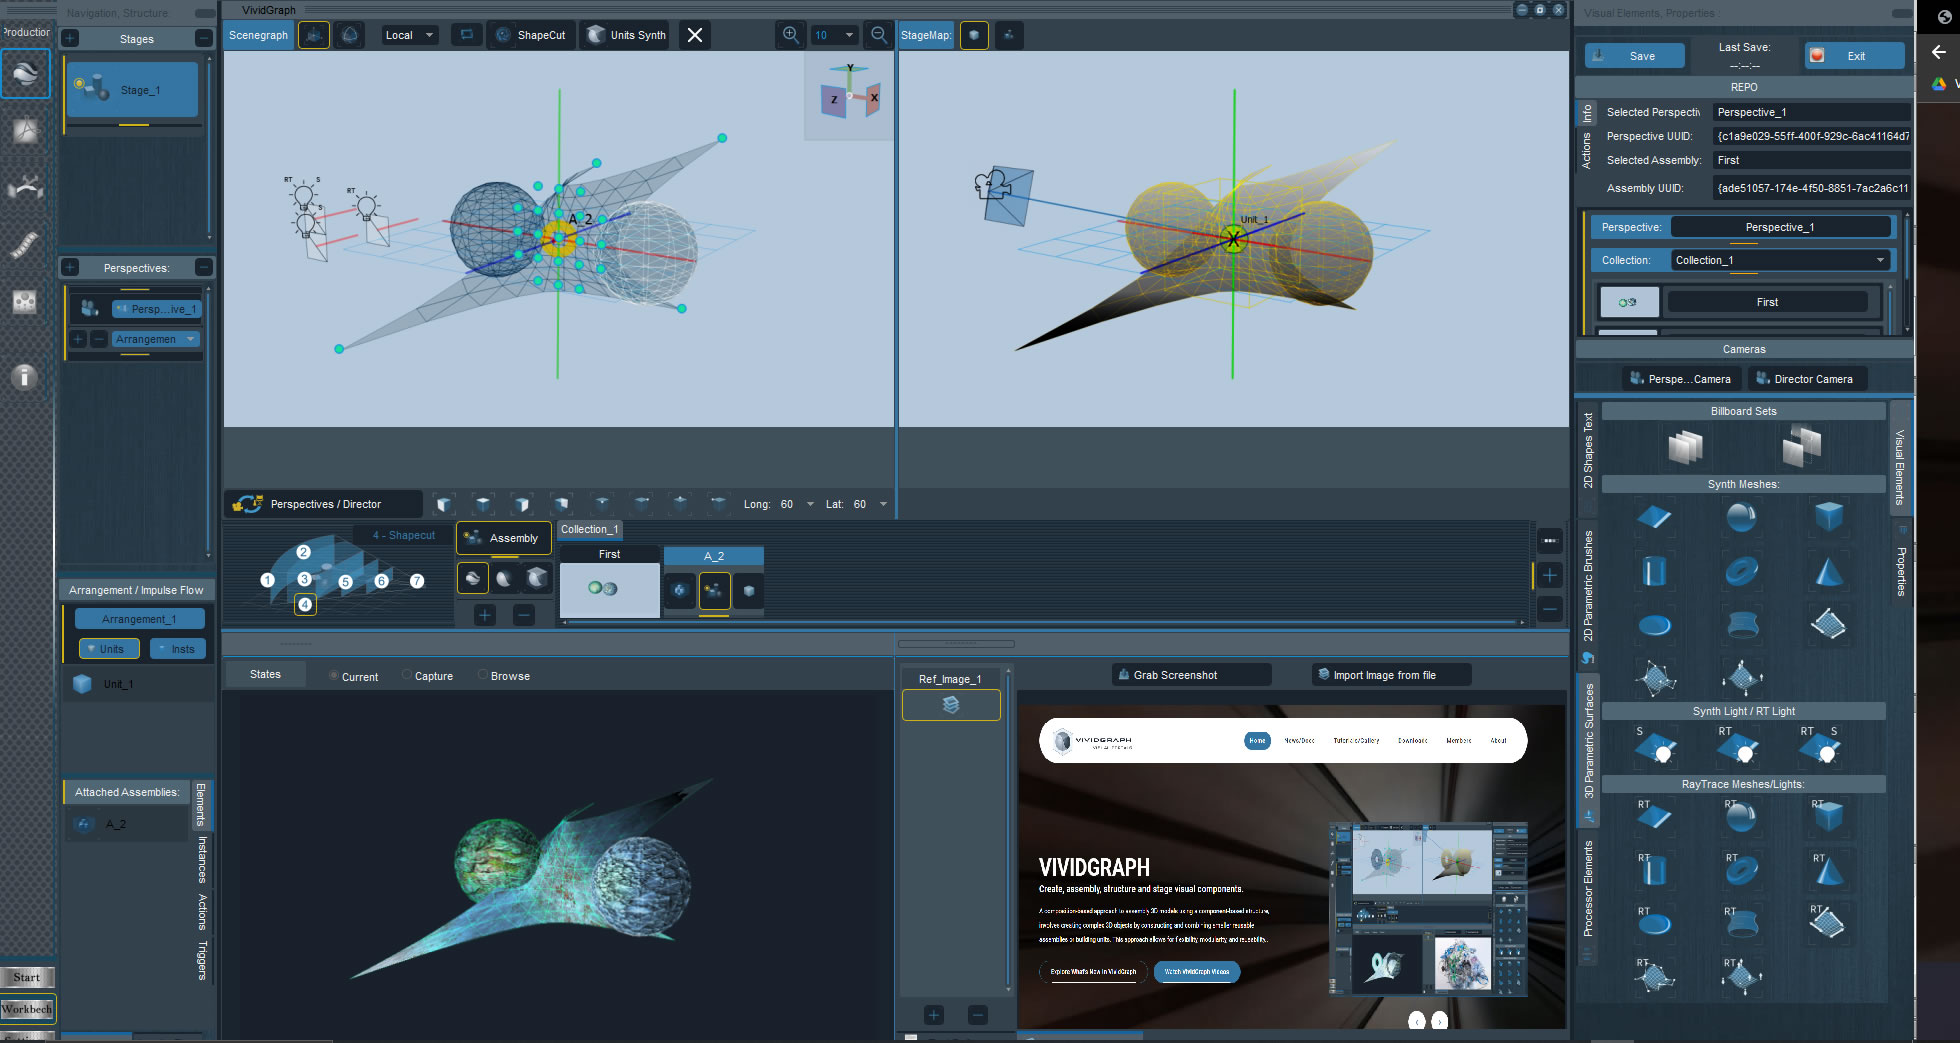Open the Collection_1 tab
Screen dimensions: 1960x1043
click(x=589, y=530)
